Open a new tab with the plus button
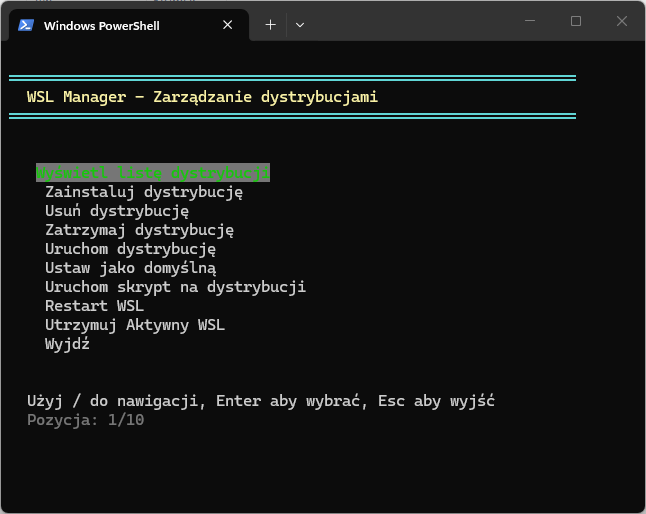The width and height of the screenshot is (646, 514). click(270, 24)
